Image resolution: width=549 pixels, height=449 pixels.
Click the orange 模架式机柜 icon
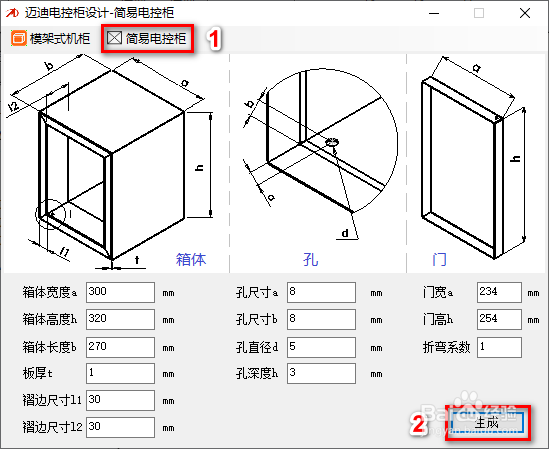19,38
